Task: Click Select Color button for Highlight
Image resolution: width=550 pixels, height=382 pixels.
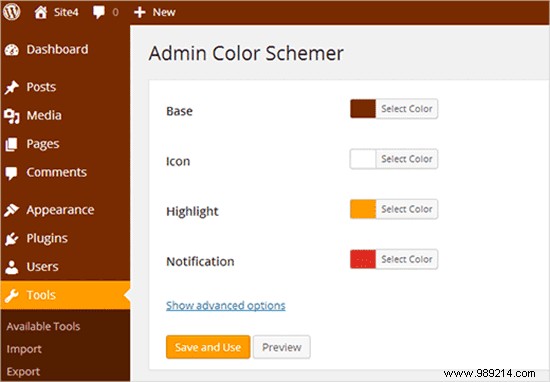Action: click(407, 209)
